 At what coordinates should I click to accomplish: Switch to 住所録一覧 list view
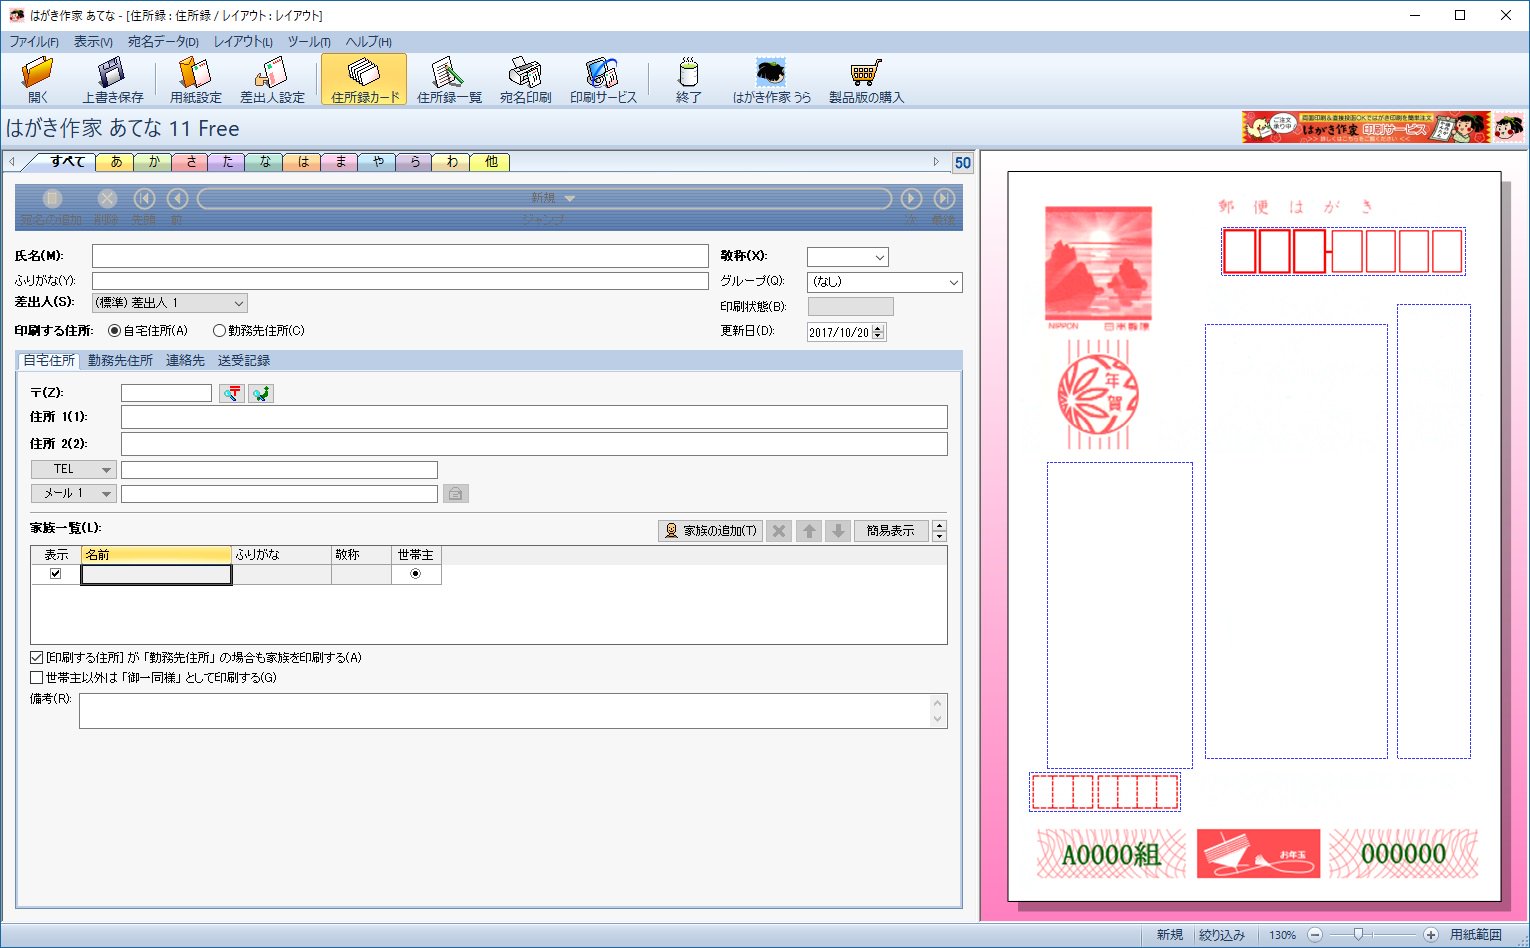448,73
